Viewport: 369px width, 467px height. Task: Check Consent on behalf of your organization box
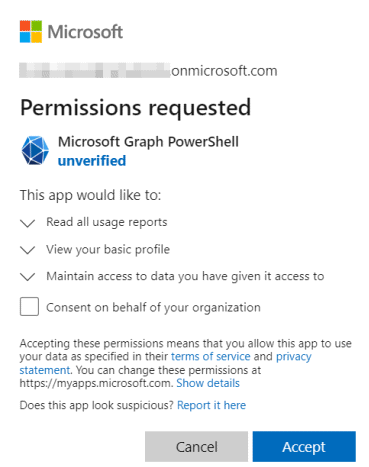(x=29, y=306)
